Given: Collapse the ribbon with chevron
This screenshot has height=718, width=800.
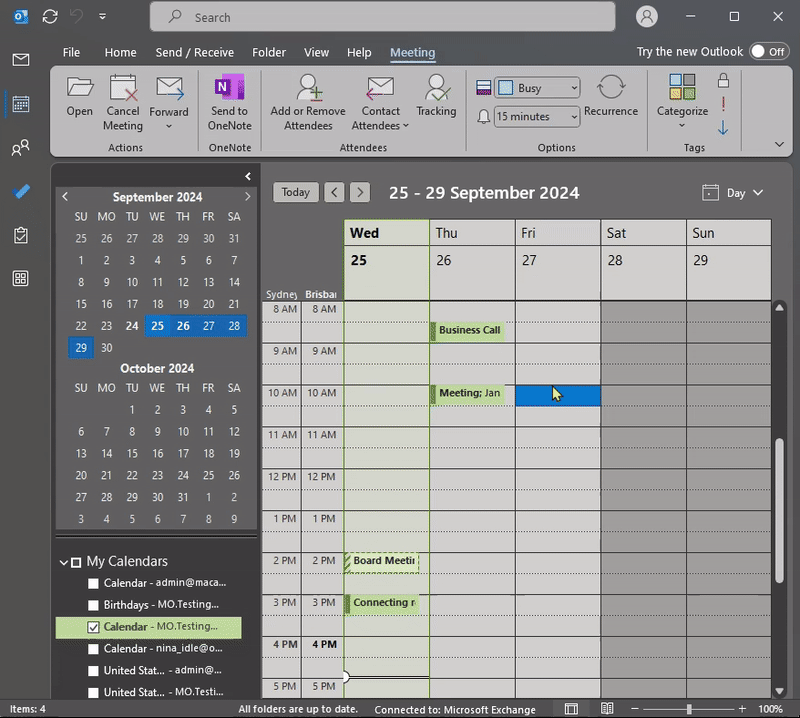Looking at the screenshot, I should (x=780, y=144).
